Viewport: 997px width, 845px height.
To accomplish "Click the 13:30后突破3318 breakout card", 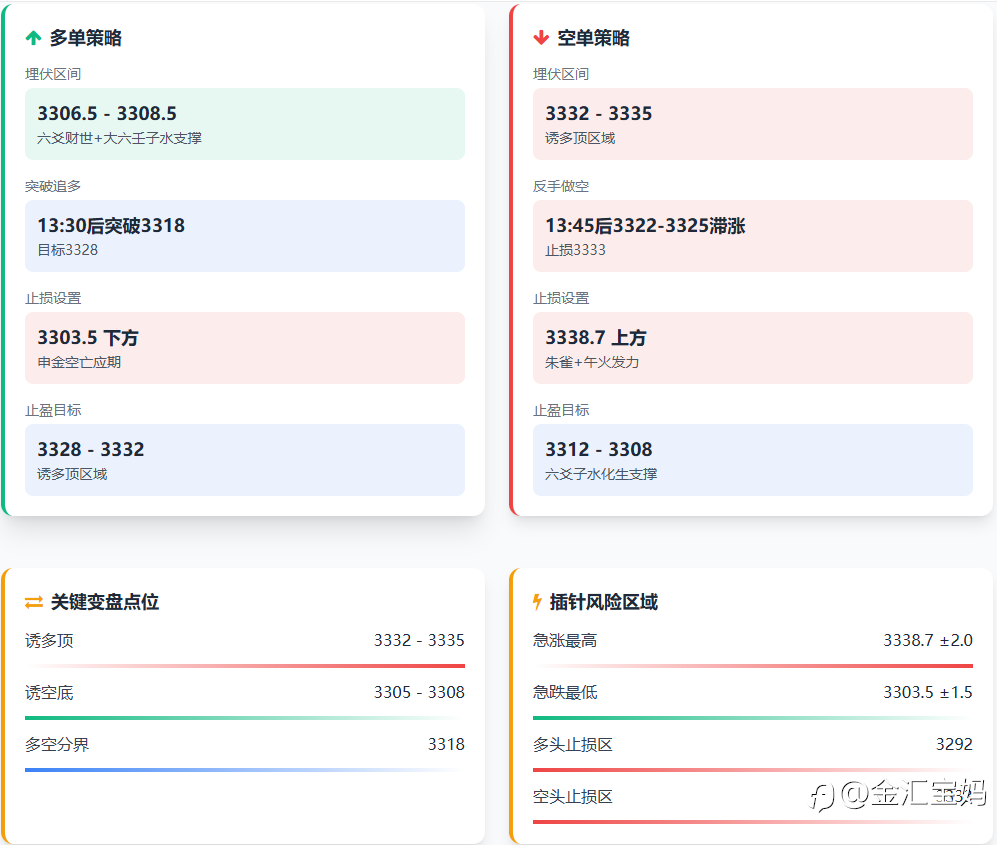I will (x=245, y=236).
